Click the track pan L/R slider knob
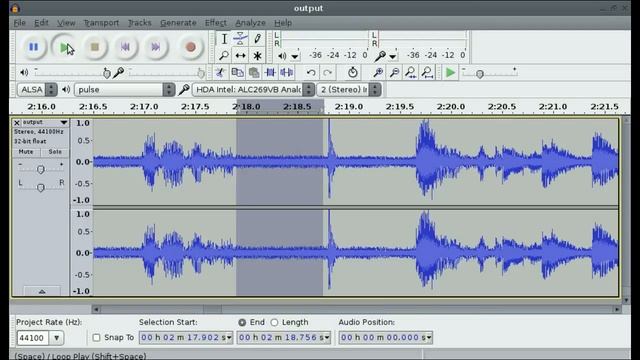640x360 pixels. tap(40, 187)
